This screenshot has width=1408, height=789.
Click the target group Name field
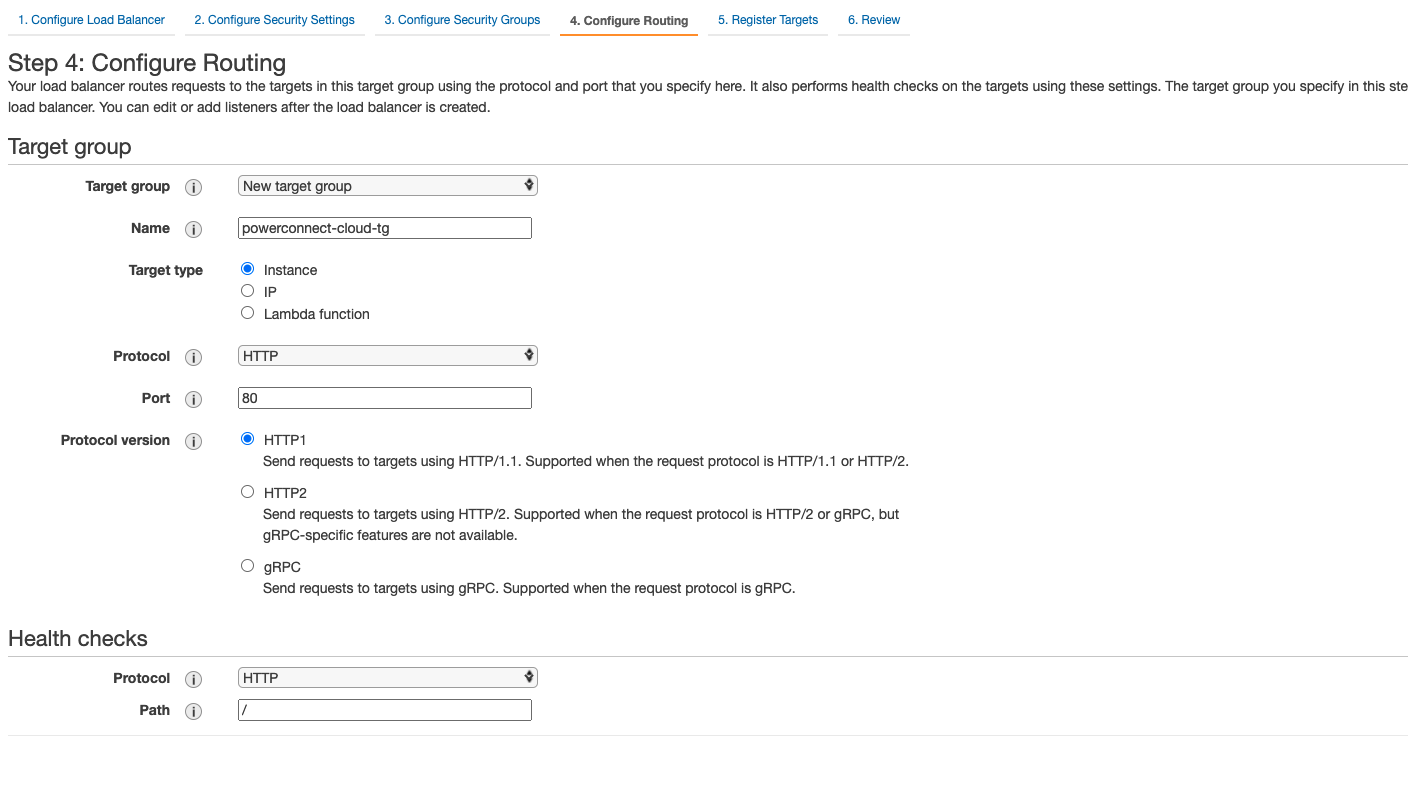(x=385, y=228)
